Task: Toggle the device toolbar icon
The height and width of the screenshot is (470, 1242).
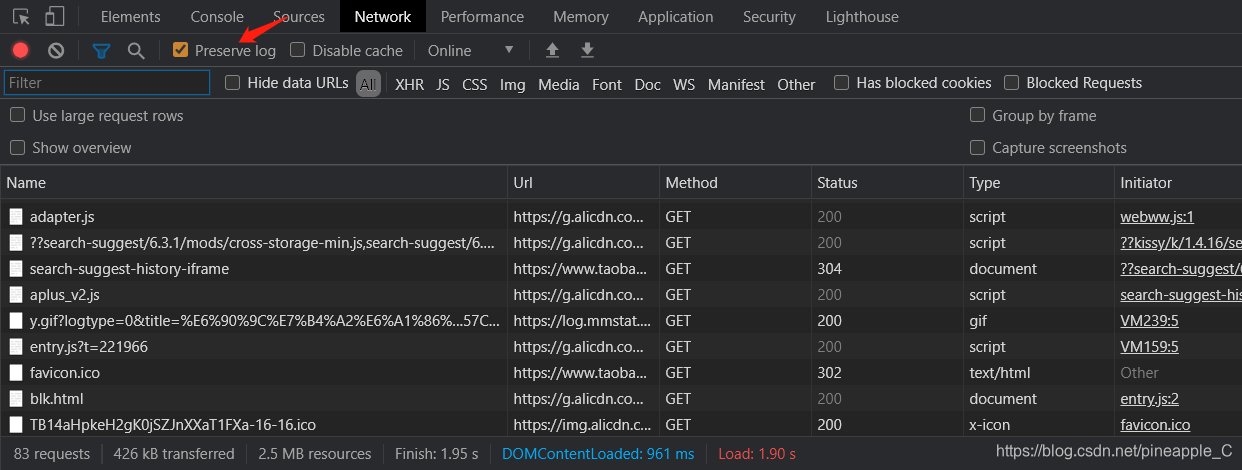Action: click(54, 16)
